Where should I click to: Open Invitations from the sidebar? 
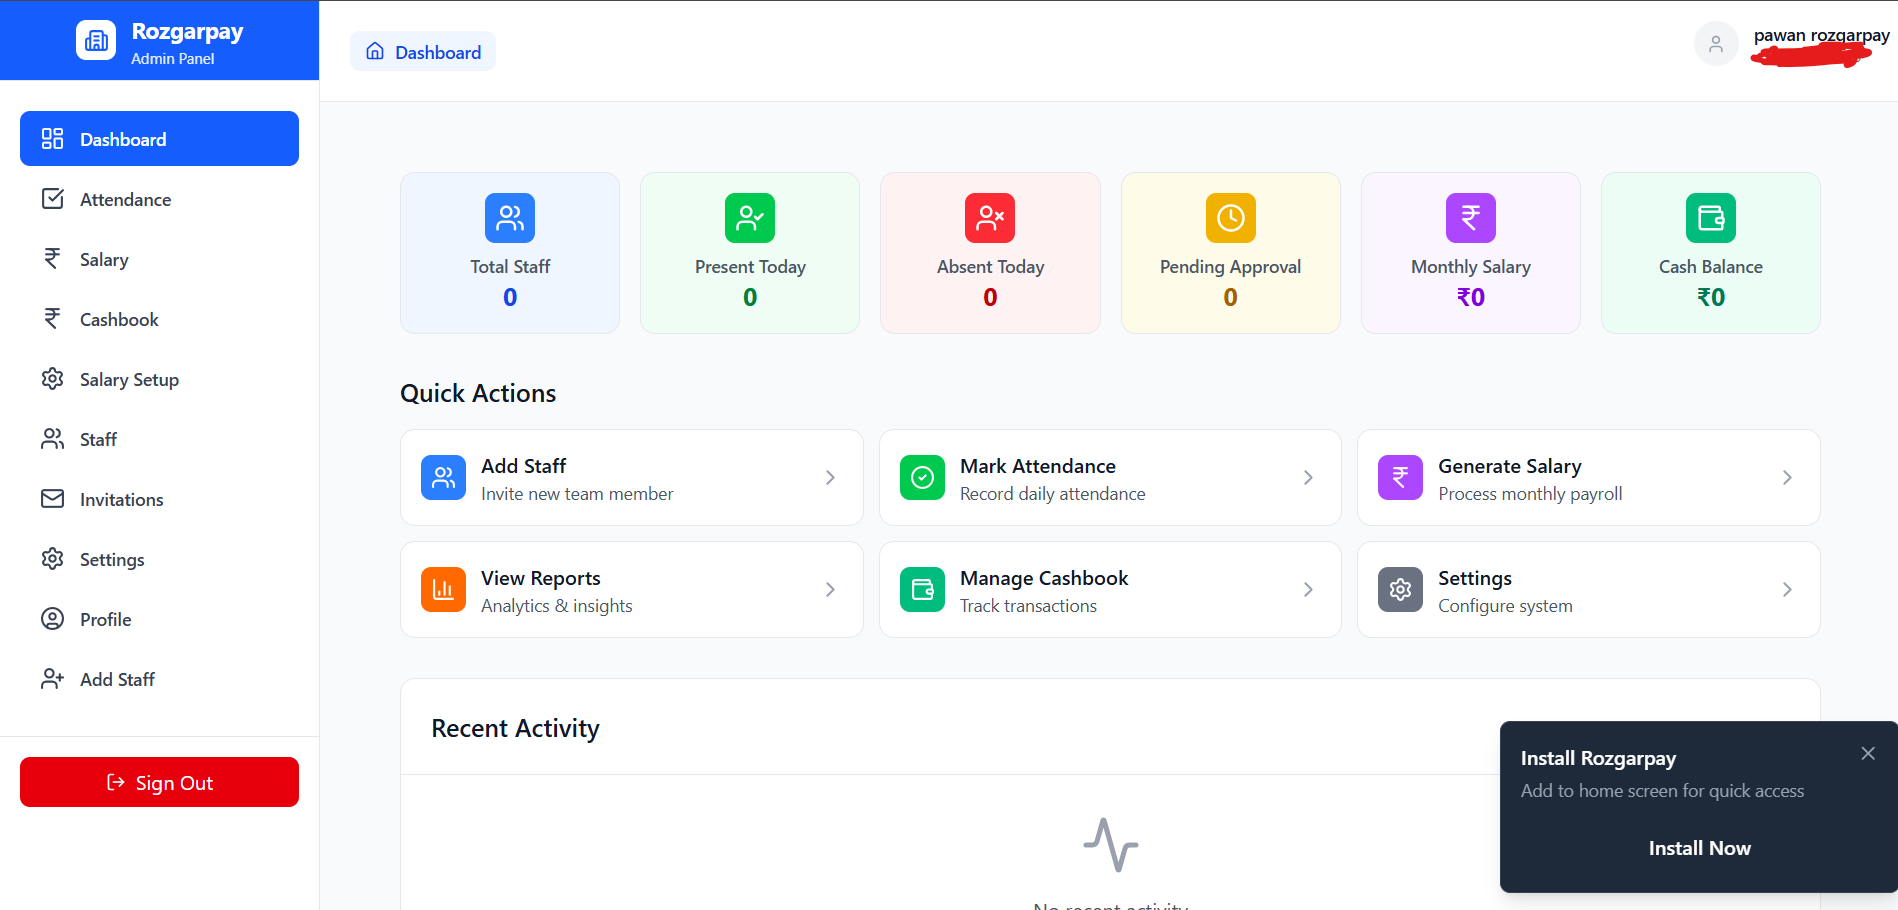tap(159, 499)
